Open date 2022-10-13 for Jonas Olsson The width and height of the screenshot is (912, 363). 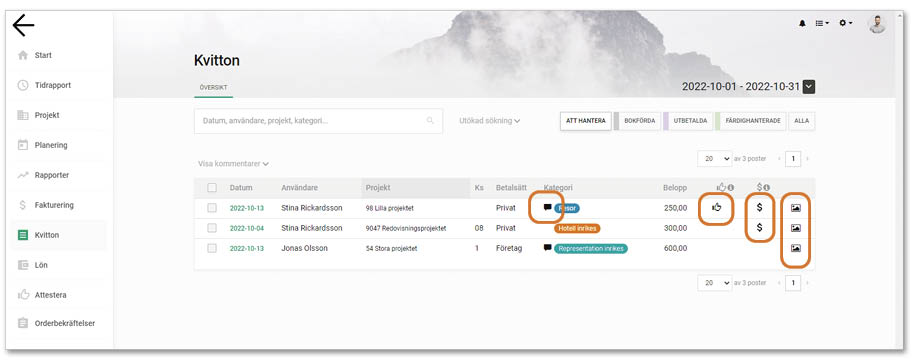(x=247, y=248)
